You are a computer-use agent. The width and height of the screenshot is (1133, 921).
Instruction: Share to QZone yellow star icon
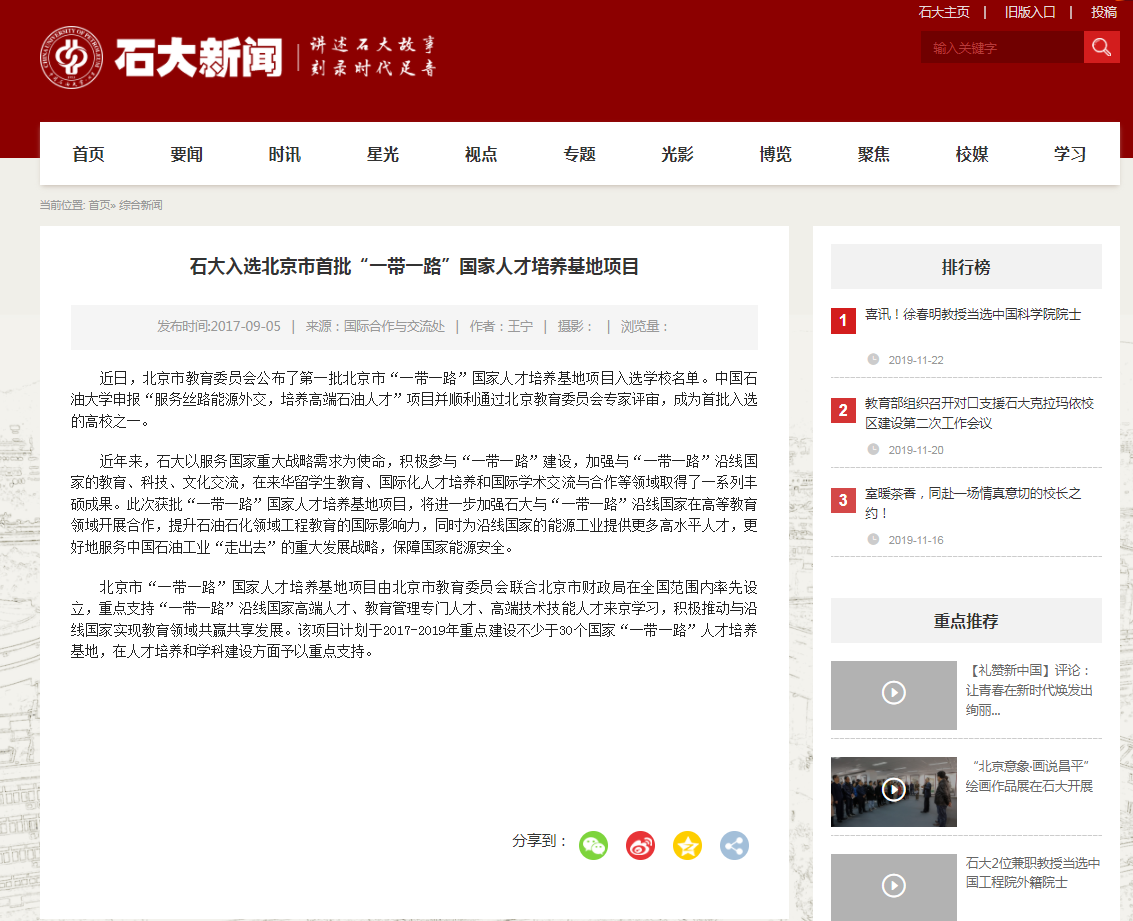(x=687, y=845)
